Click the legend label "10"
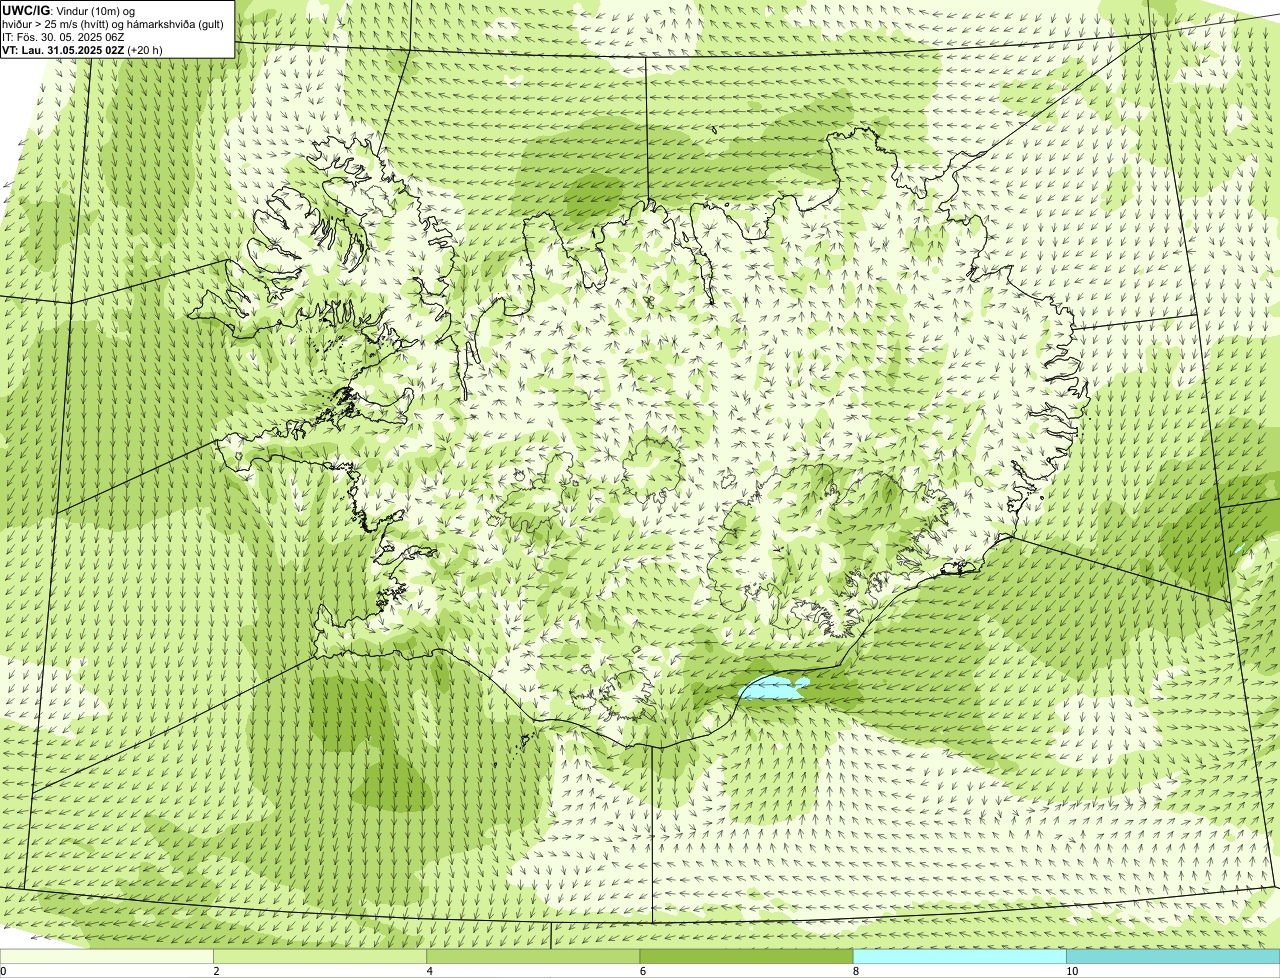 (x=1071, y=971)
